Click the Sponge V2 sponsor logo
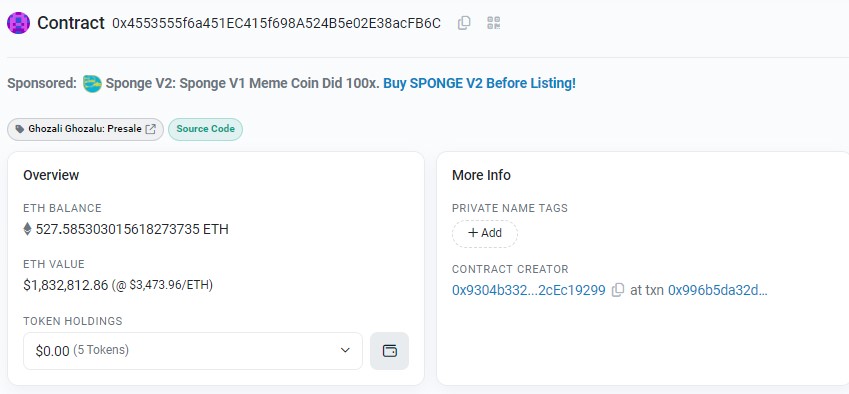849x394 pixels. [x=93, y=83]
